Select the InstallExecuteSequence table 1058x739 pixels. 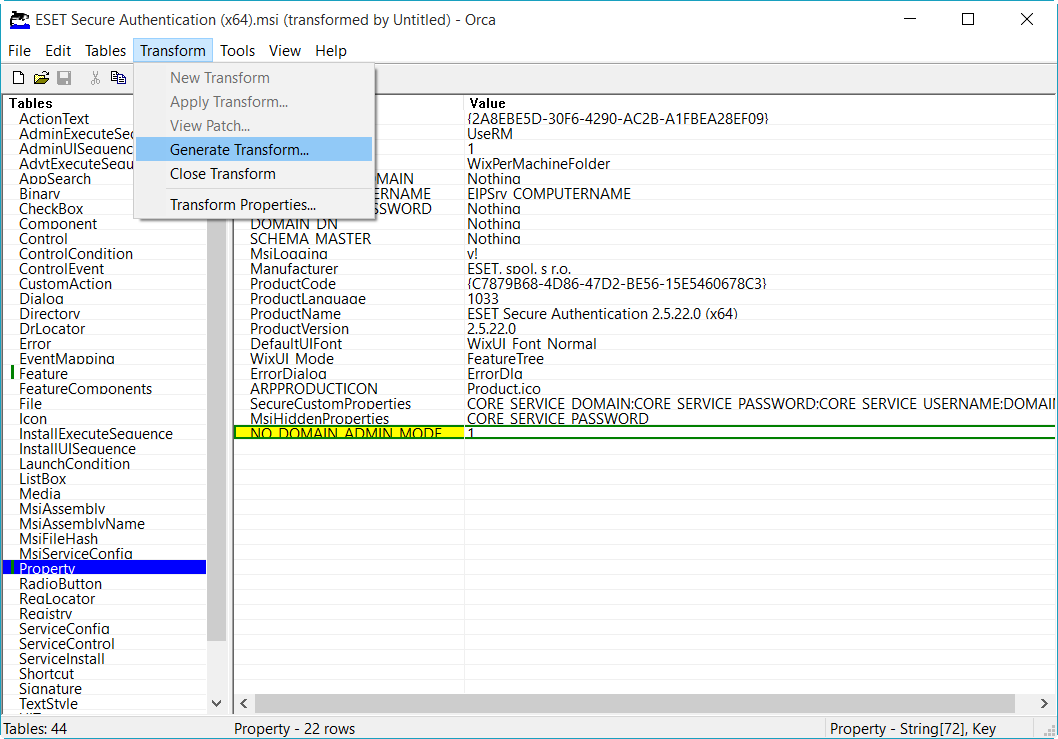[95, 434]
